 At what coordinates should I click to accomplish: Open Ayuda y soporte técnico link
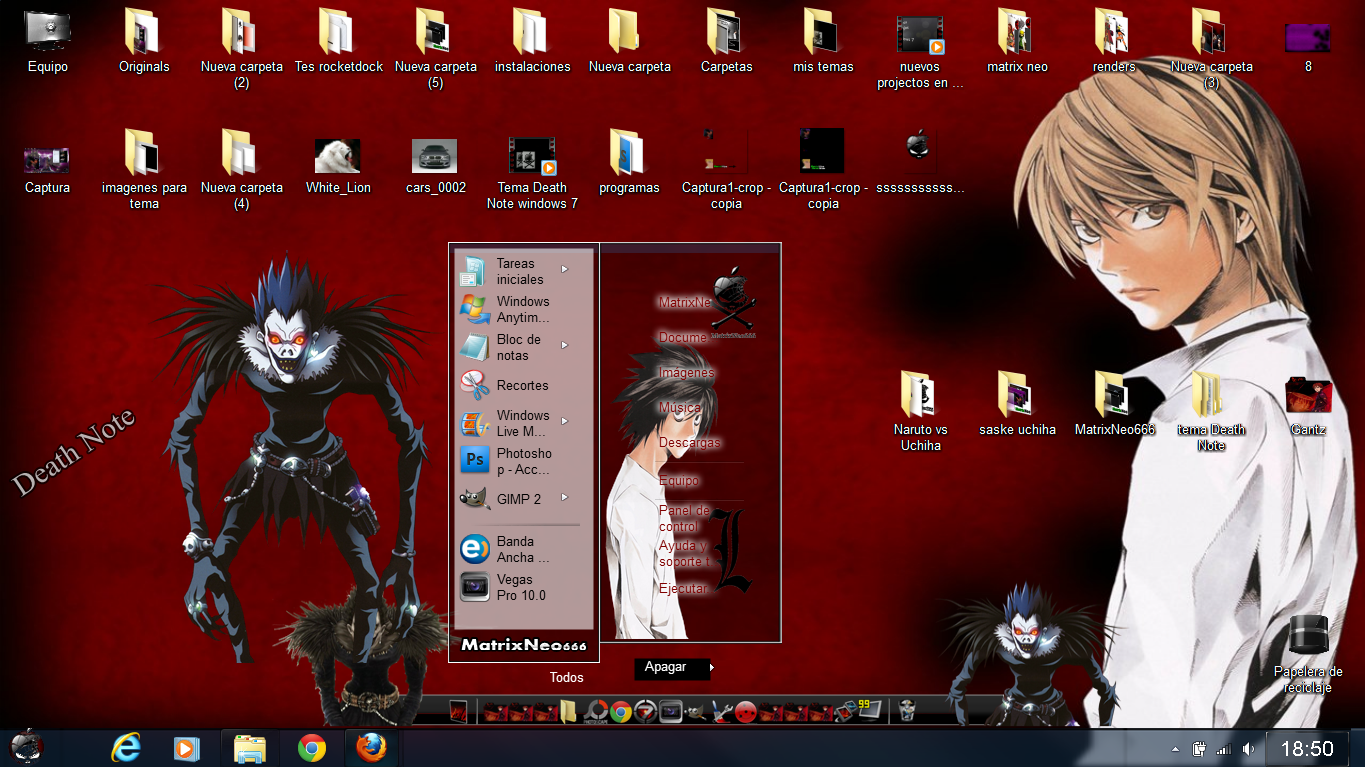(x=684, y=553)
